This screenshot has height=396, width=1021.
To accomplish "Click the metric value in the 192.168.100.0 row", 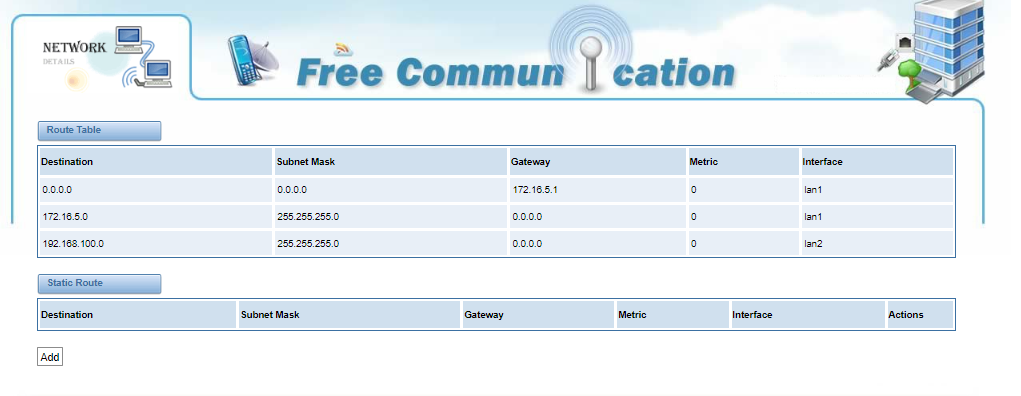I will coord(743,244).
